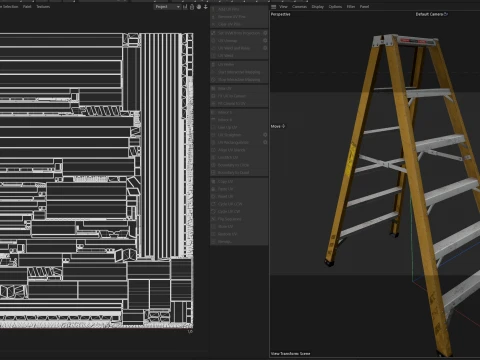Open the viewport Filter menu
This screenshot has height=360, width=480.
[x=351, y=7]
